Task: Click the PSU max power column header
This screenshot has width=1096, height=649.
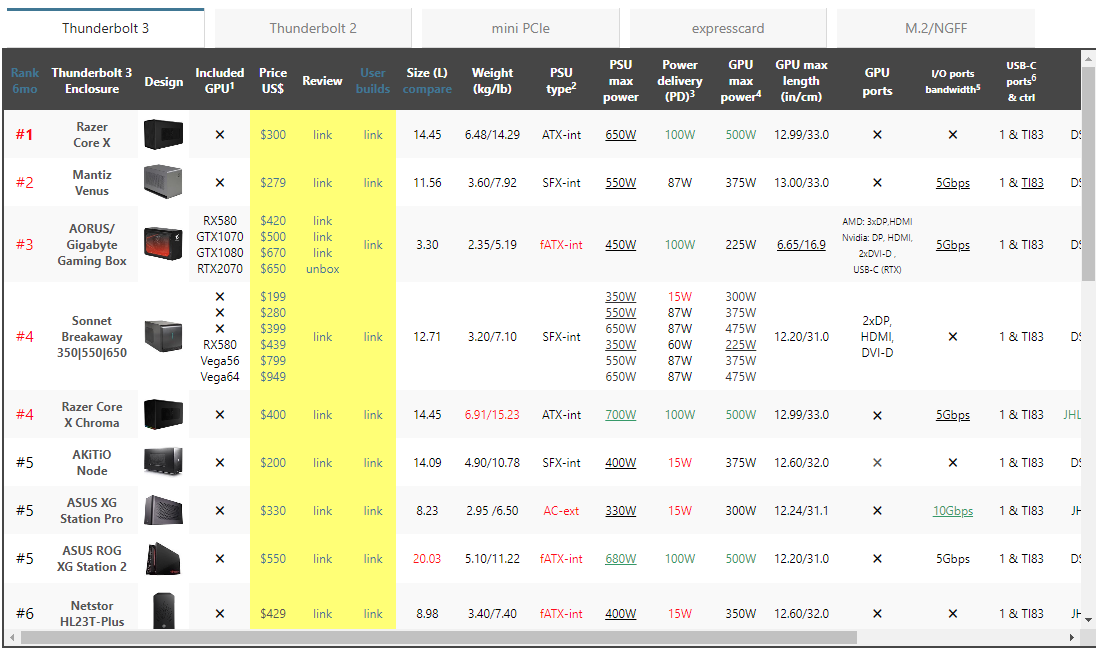Action: pos(621,80)
